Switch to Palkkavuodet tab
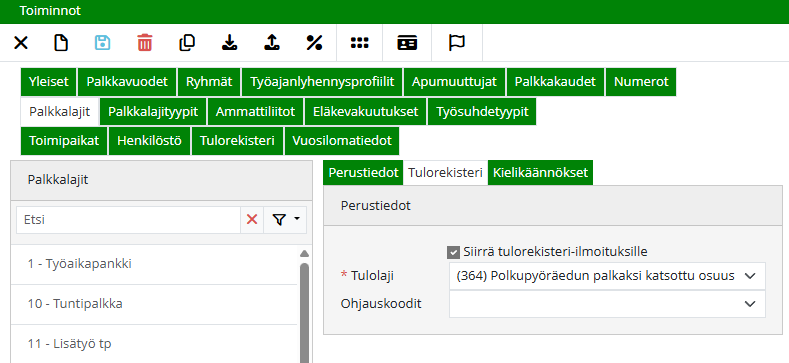 (127, 82)
